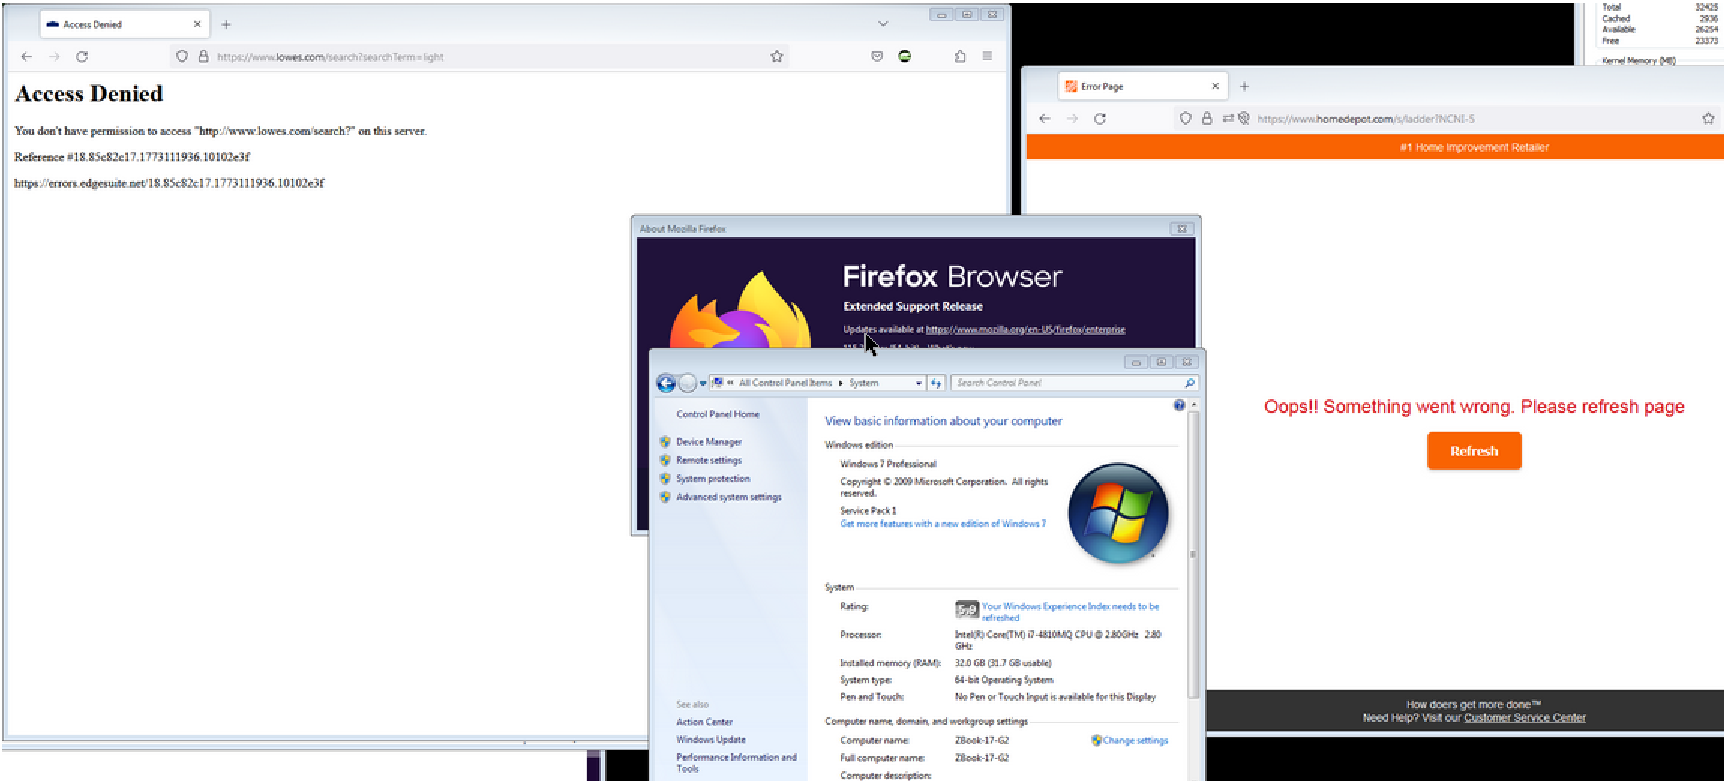Reload the Home Depot error page
Image resolution: width=1724 pixels, height=781 pixels.
coord(1100,119)
